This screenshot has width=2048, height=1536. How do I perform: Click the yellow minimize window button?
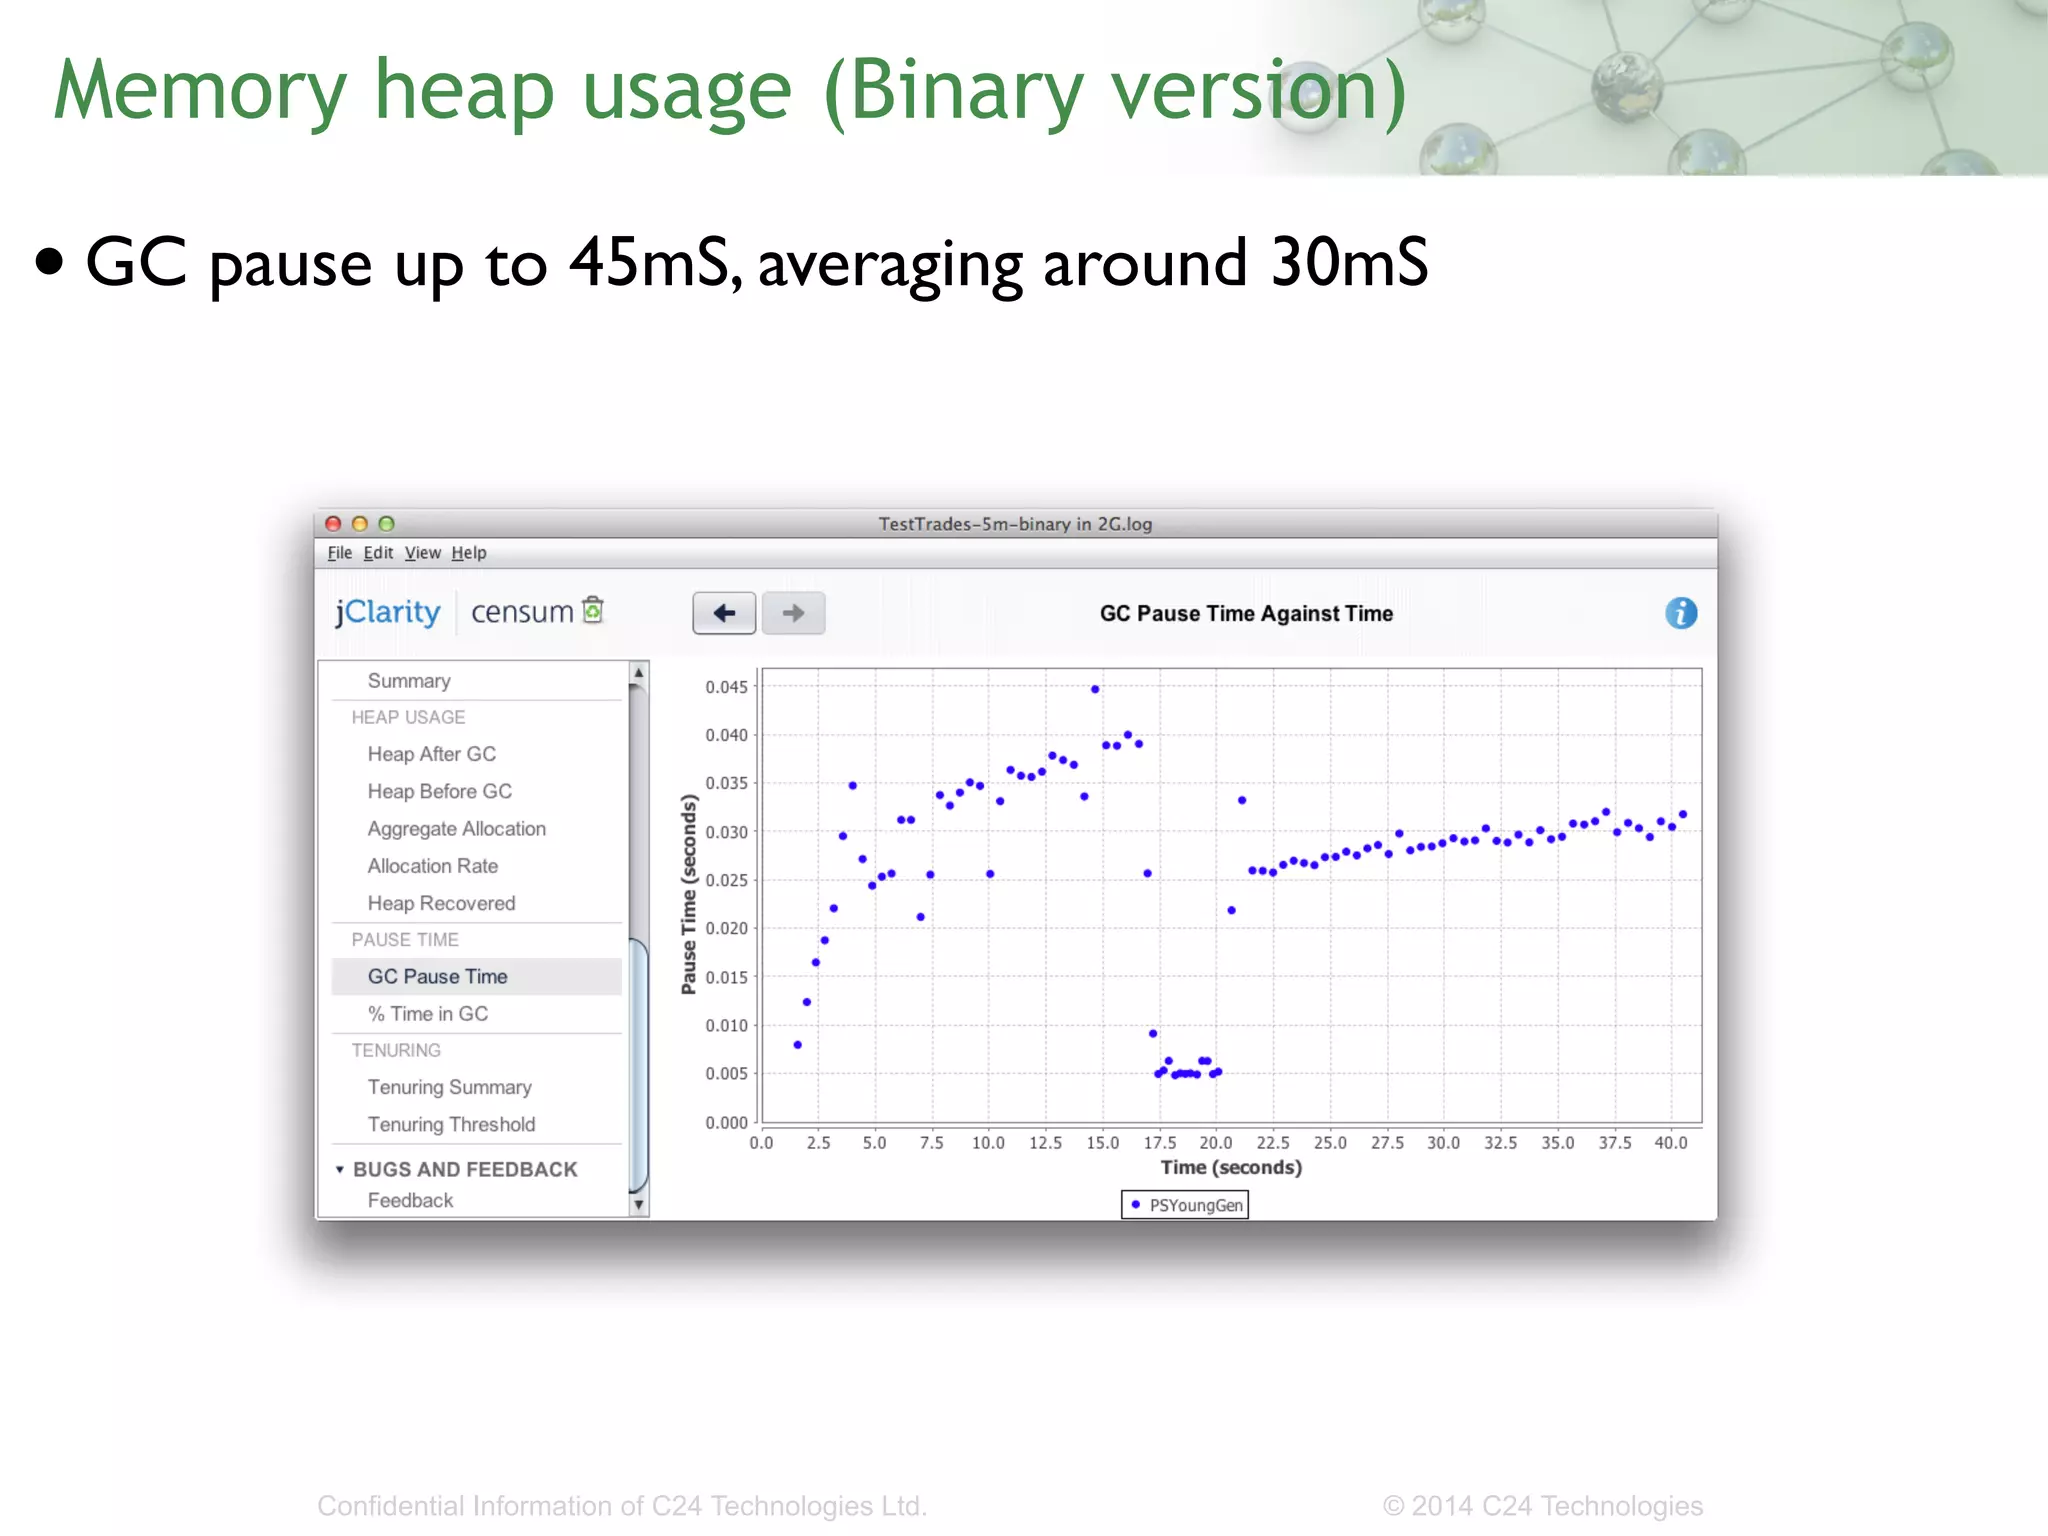[360, 523]
